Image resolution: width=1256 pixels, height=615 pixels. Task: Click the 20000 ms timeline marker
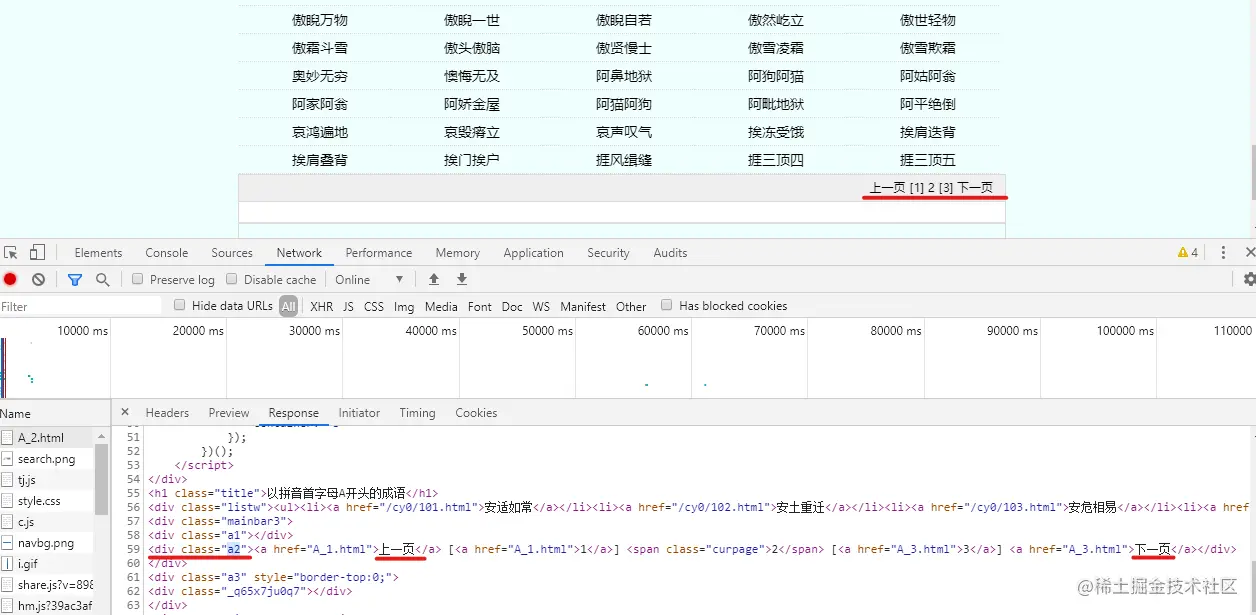(196, 331)
